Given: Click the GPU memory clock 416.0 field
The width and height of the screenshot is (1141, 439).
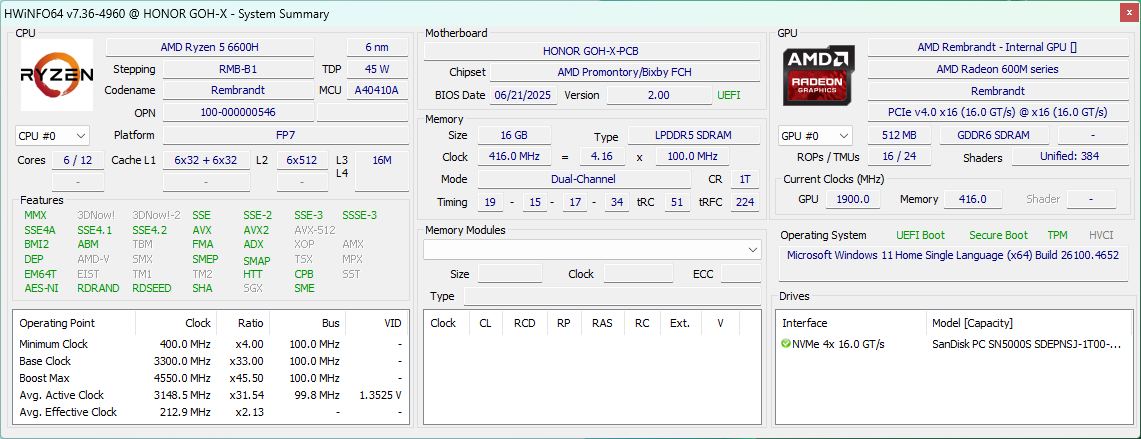Looking at the screenshot, I should [973, 199].
